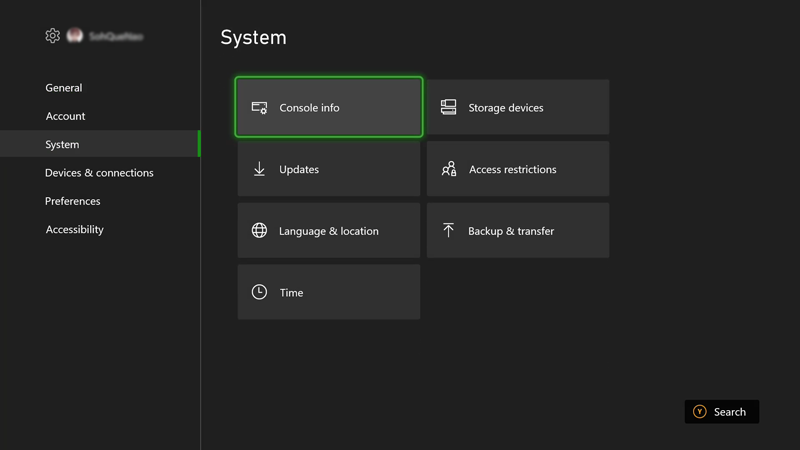
Task: Click the Console info tile icon
Action: [259, 108]
